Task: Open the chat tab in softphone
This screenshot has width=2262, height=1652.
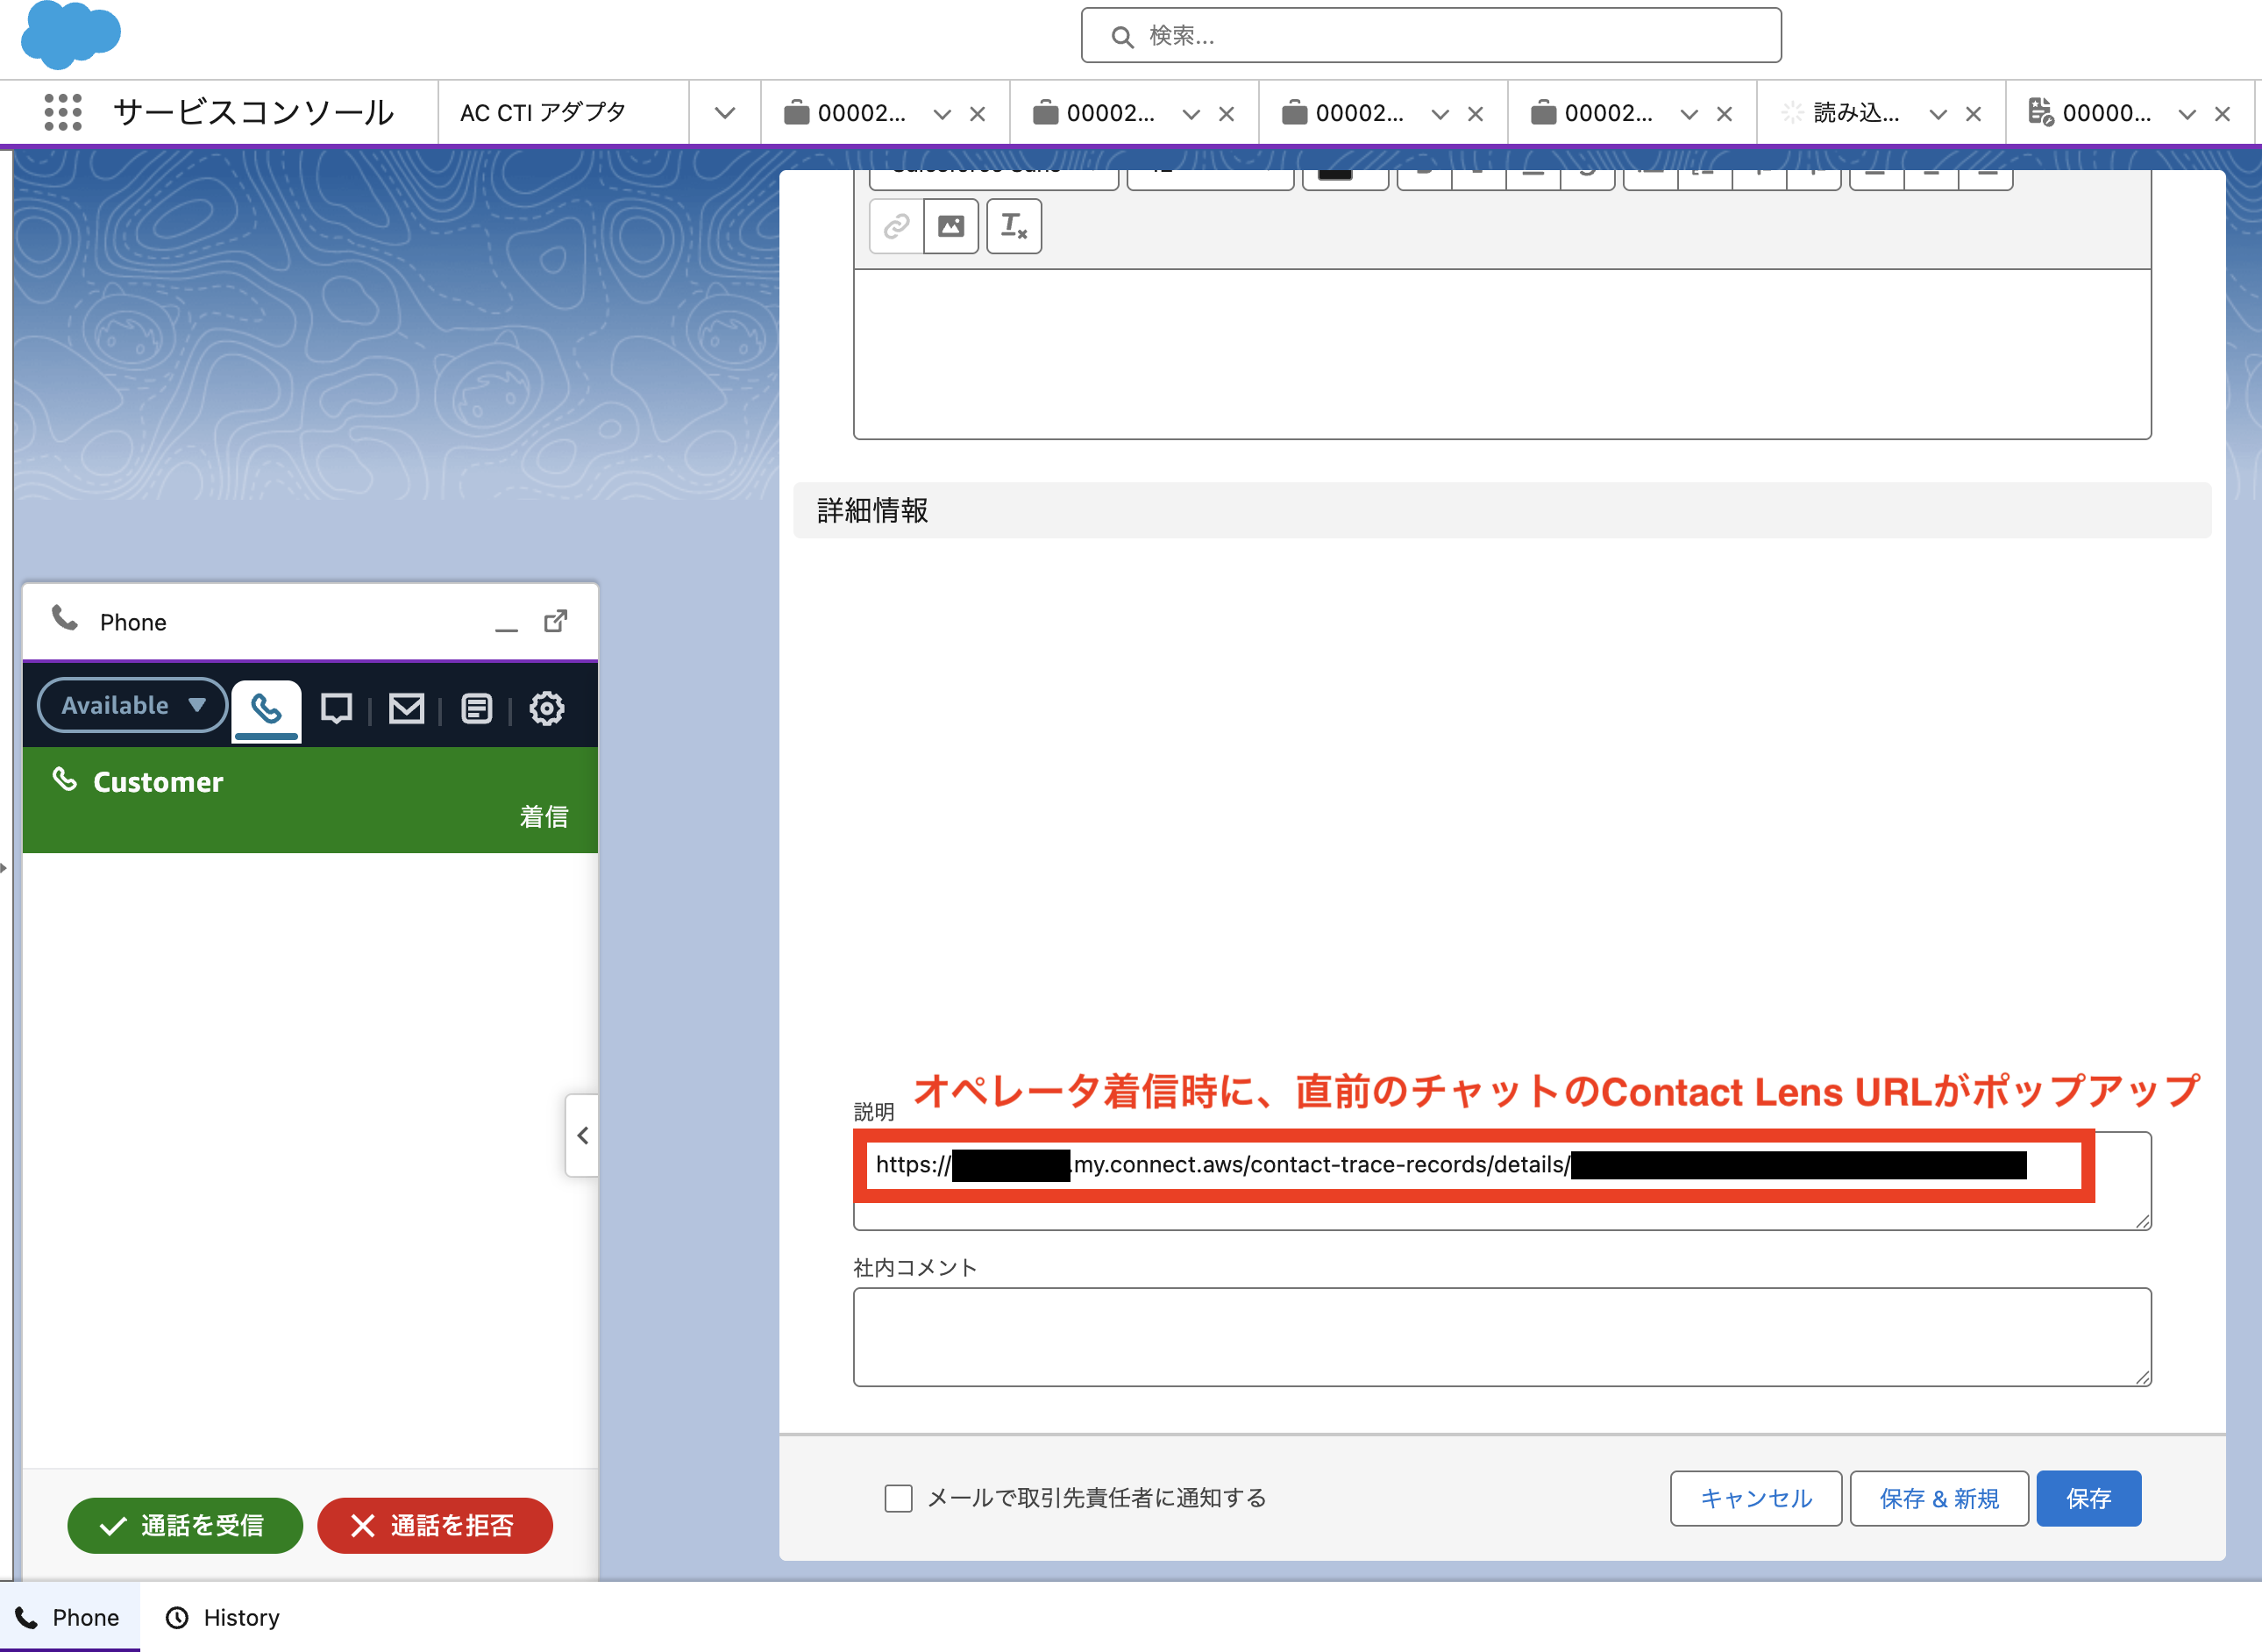Action: (336, 708)
